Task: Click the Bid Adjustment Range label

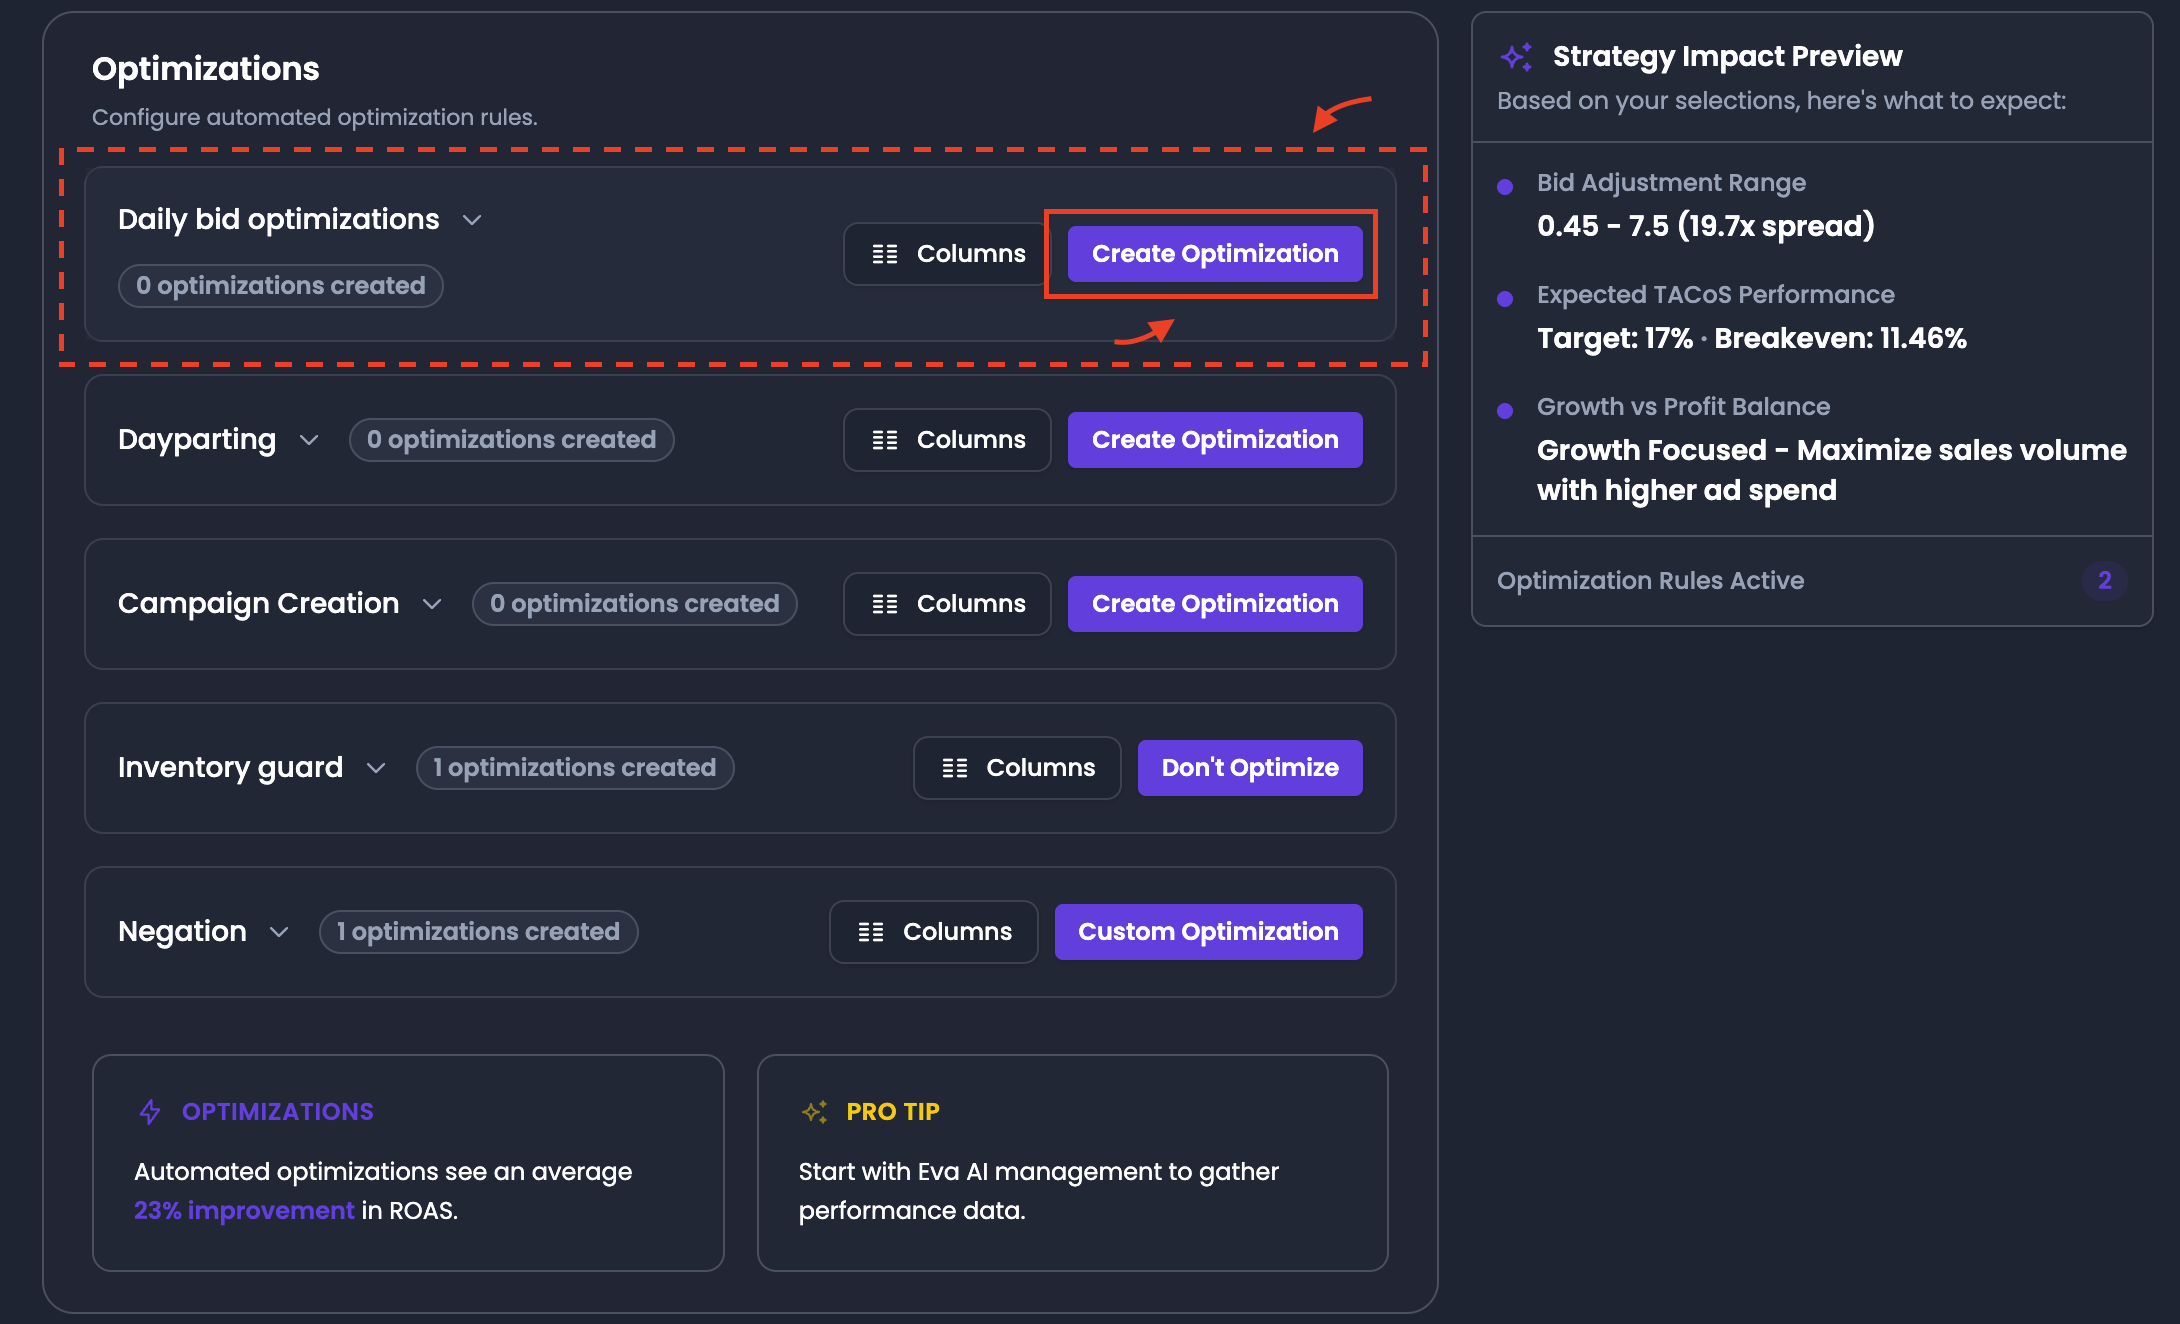Action: [x=1672, y=183]
